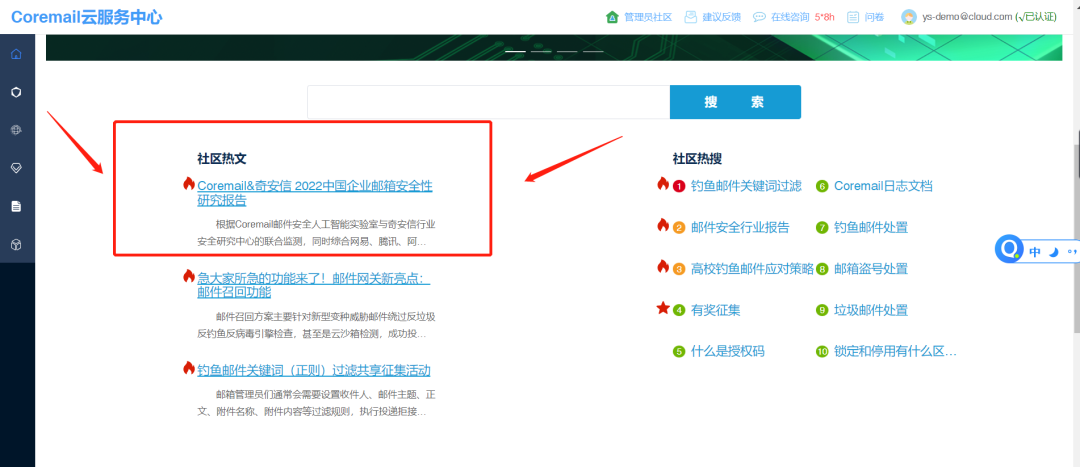Toggle the moon icon in input toolbar
The width and height of the screenshot is (1080, 467).
pos(1053,252)
